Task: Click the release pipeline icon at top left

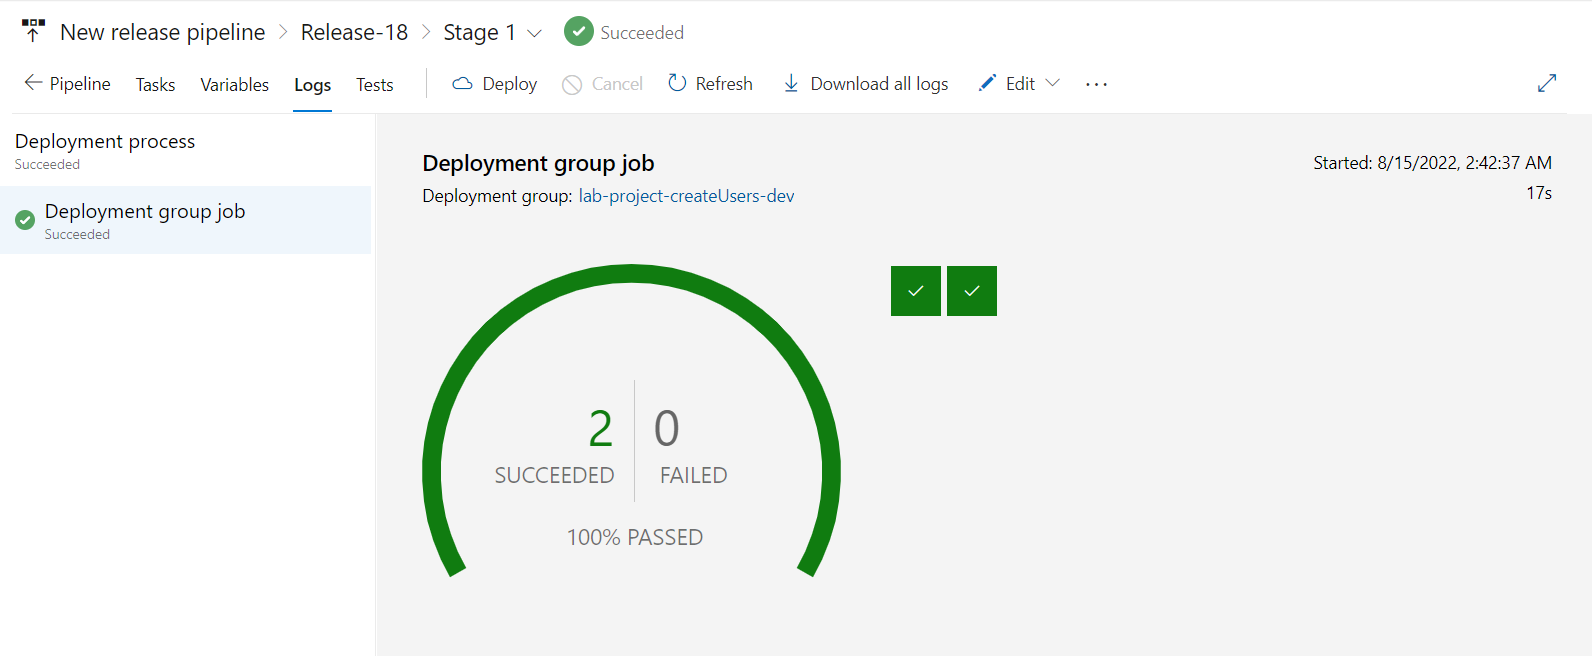Action: [33, 31]
